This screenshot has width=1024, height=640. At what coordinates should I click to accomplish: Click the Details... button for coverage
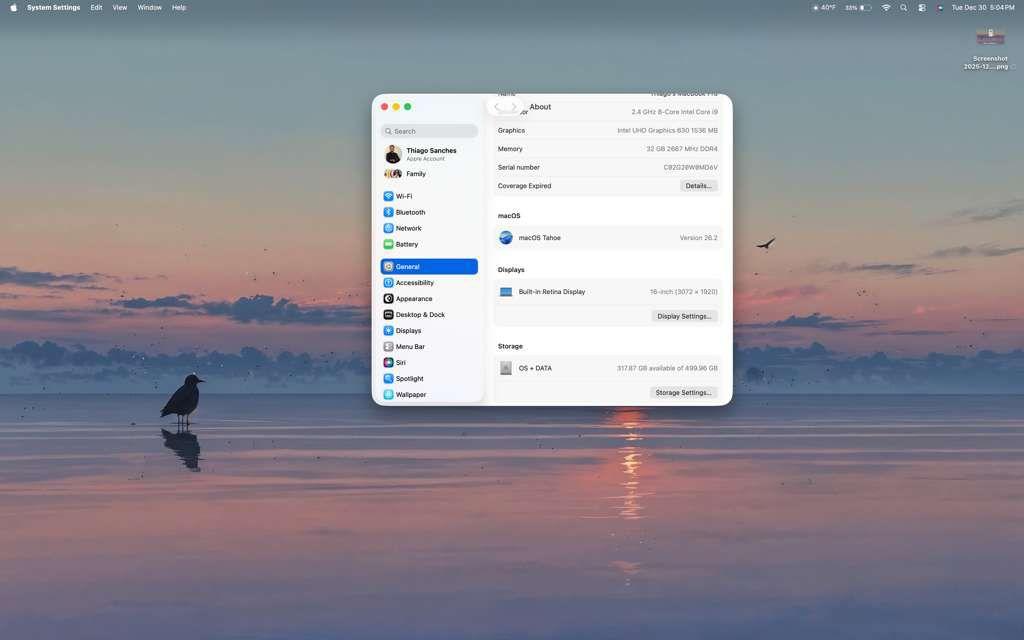(x=698, y=186)
